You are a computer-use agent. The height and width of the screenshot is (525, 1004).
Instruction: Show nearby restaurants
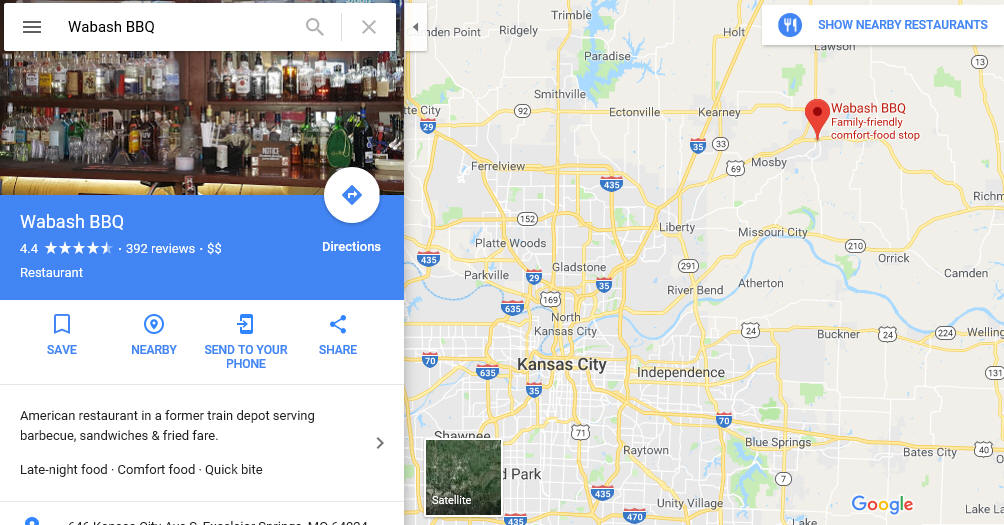(x=883, y=25)
